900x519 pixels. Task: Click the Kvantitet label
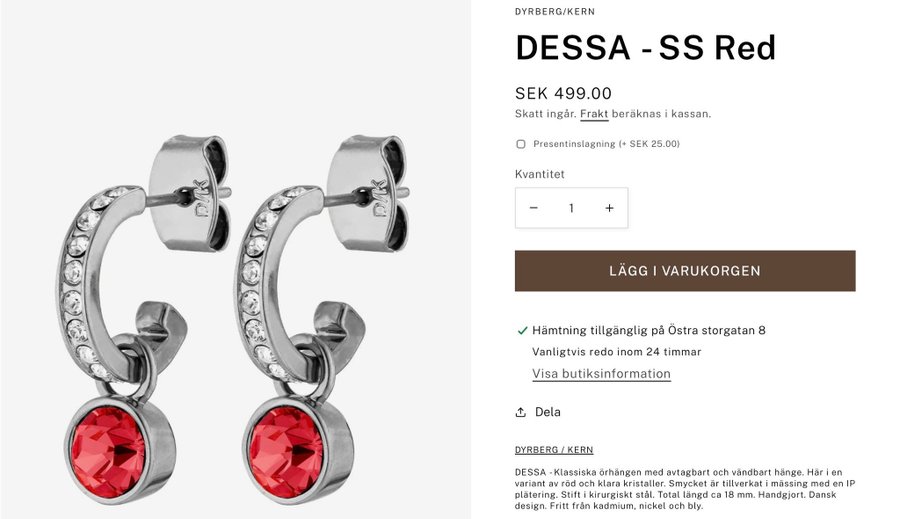540,174
